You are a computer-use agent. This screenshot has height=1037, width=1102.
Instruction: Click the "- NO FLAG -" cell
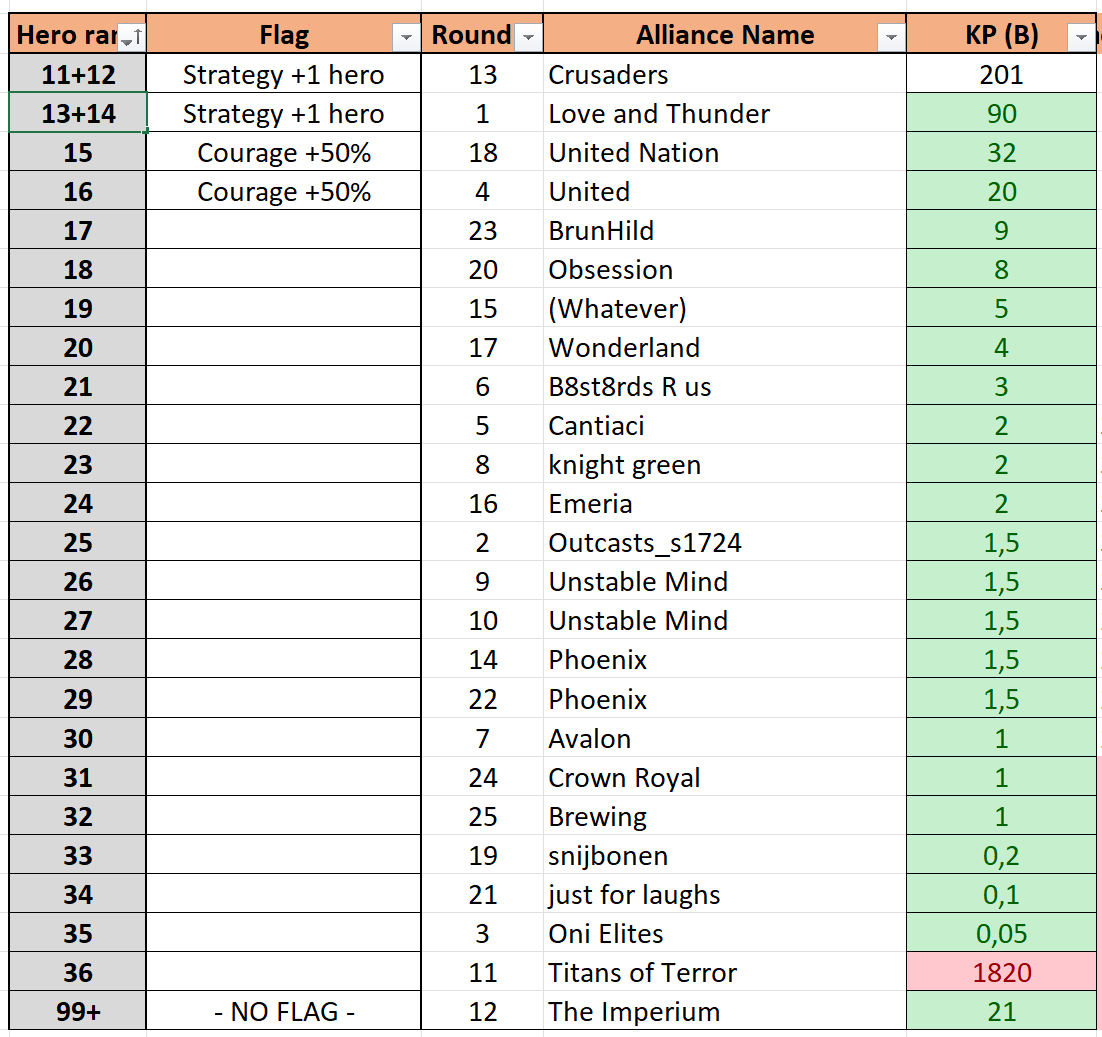tap(284, 1011)
